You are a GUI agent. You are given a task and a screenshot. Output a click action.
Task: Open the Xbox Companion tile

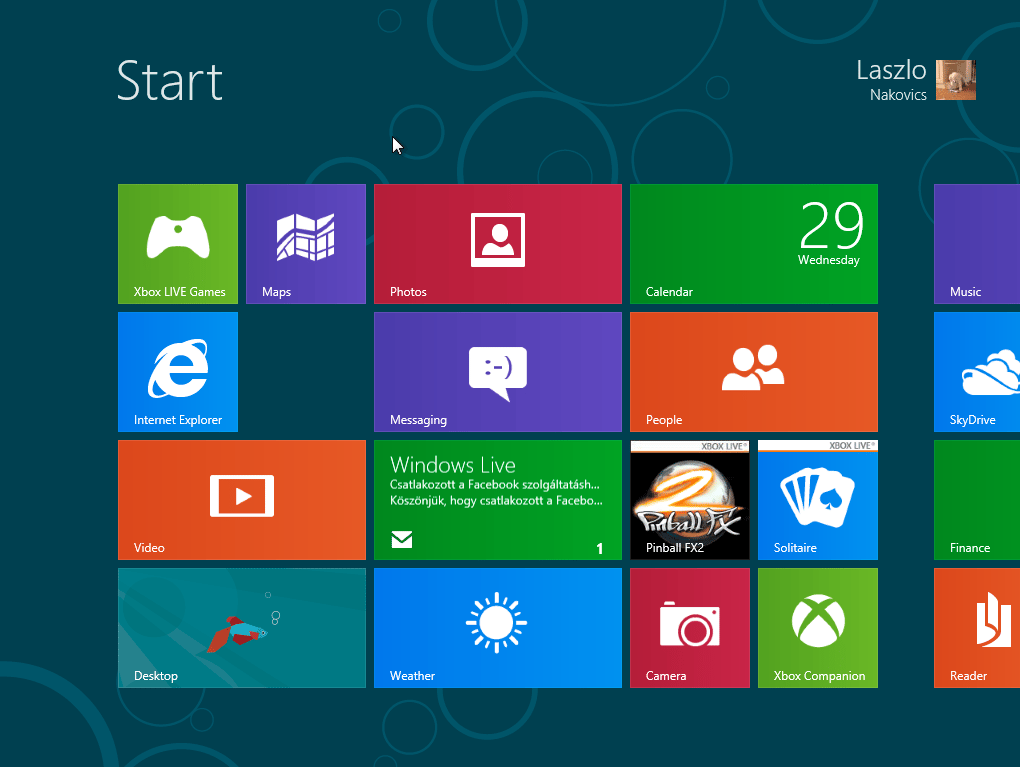818,628
